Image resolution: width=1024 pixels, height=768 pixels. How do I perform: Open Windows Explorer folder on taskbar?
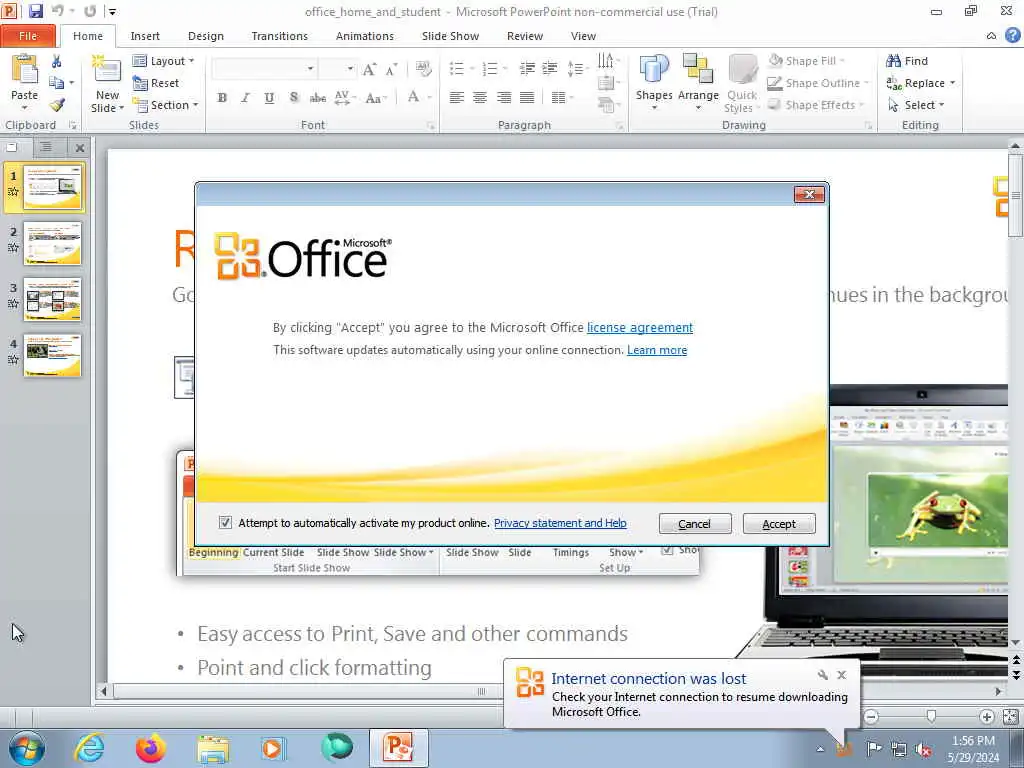click(x=213, y=748)
